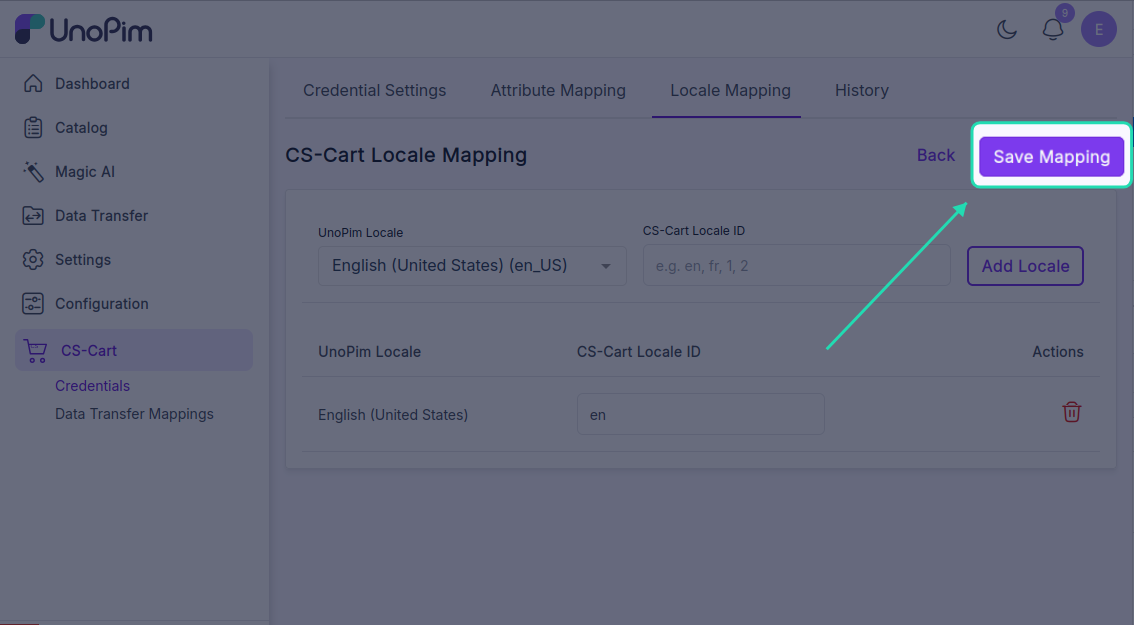
Task: Switch to History tab
Action: [x=862, y=90]
